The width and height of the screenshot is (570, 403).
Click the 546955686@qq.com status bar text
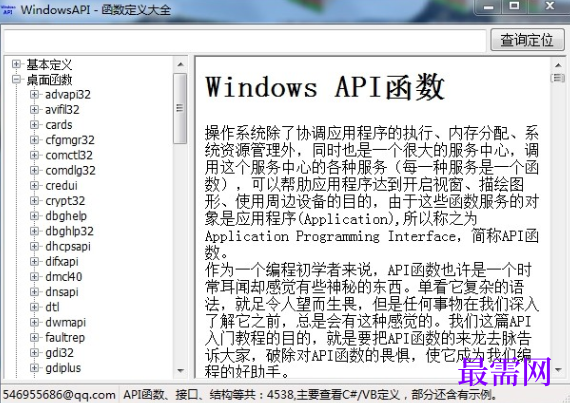pos(59,395)
